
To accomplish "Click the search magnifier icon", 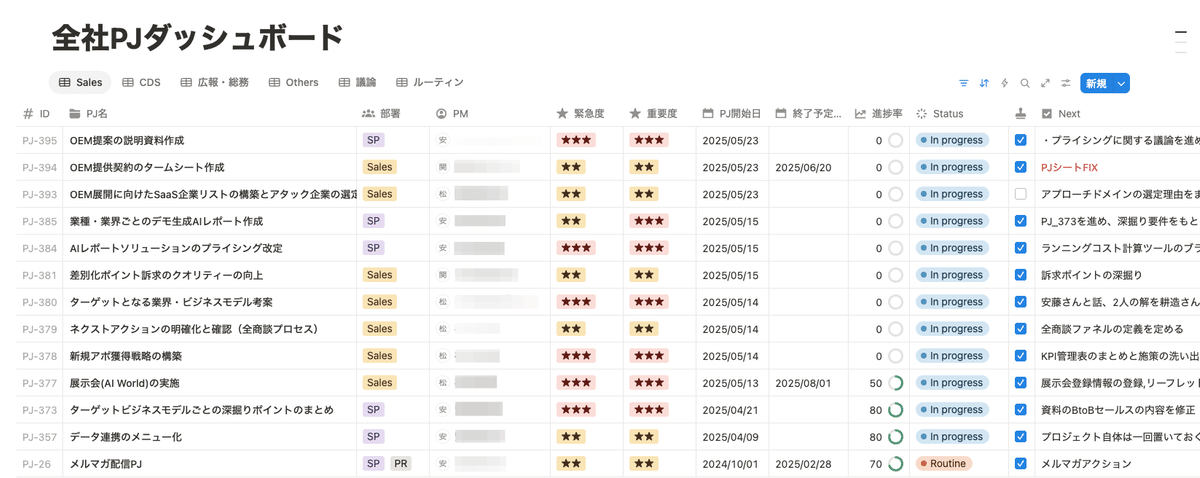I will coord(1025,83).
